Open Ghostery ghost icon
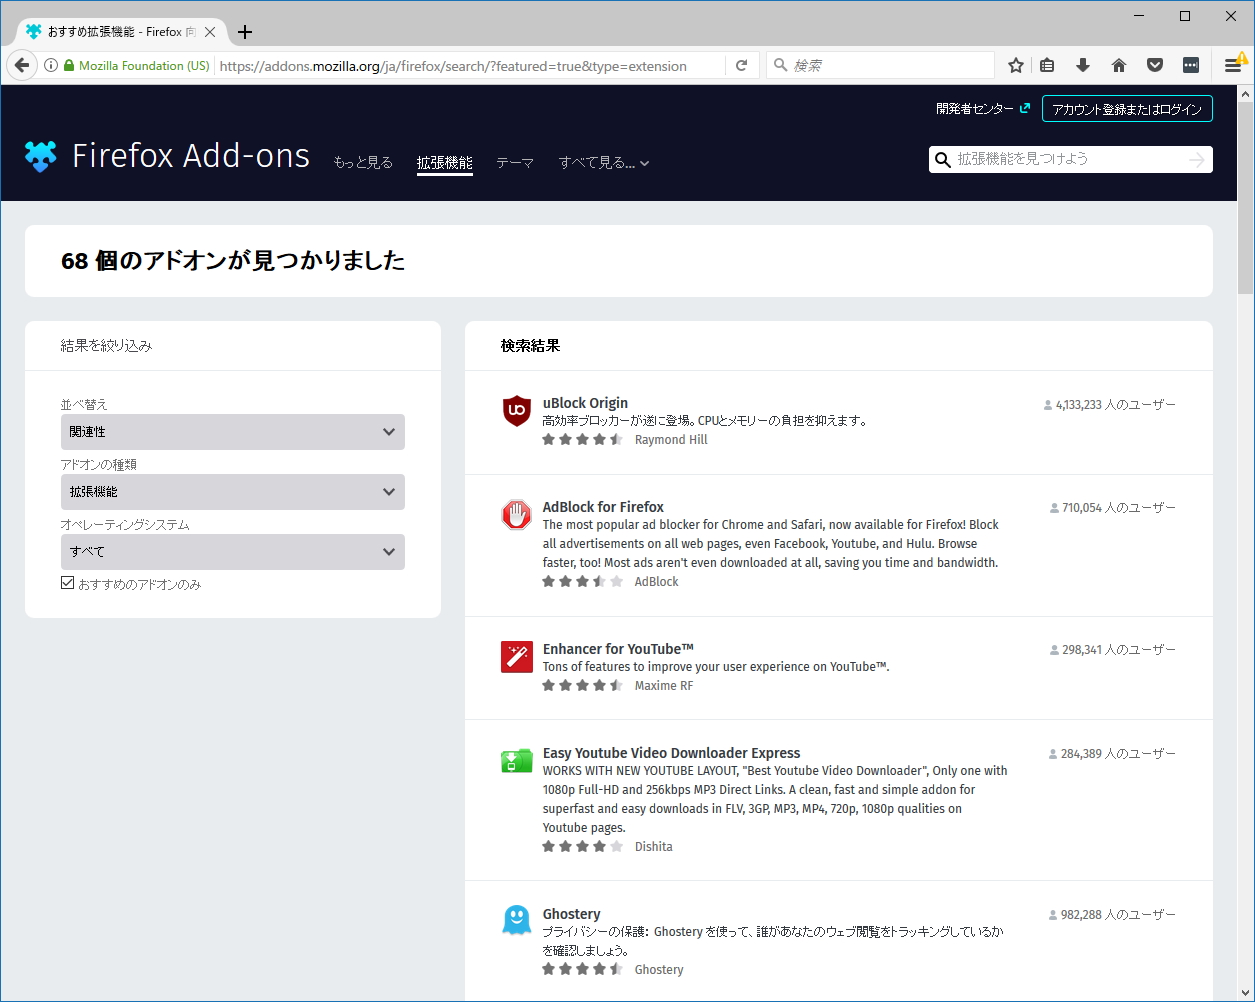This screenshot has width=1255, height=1002. coord(517,920)
